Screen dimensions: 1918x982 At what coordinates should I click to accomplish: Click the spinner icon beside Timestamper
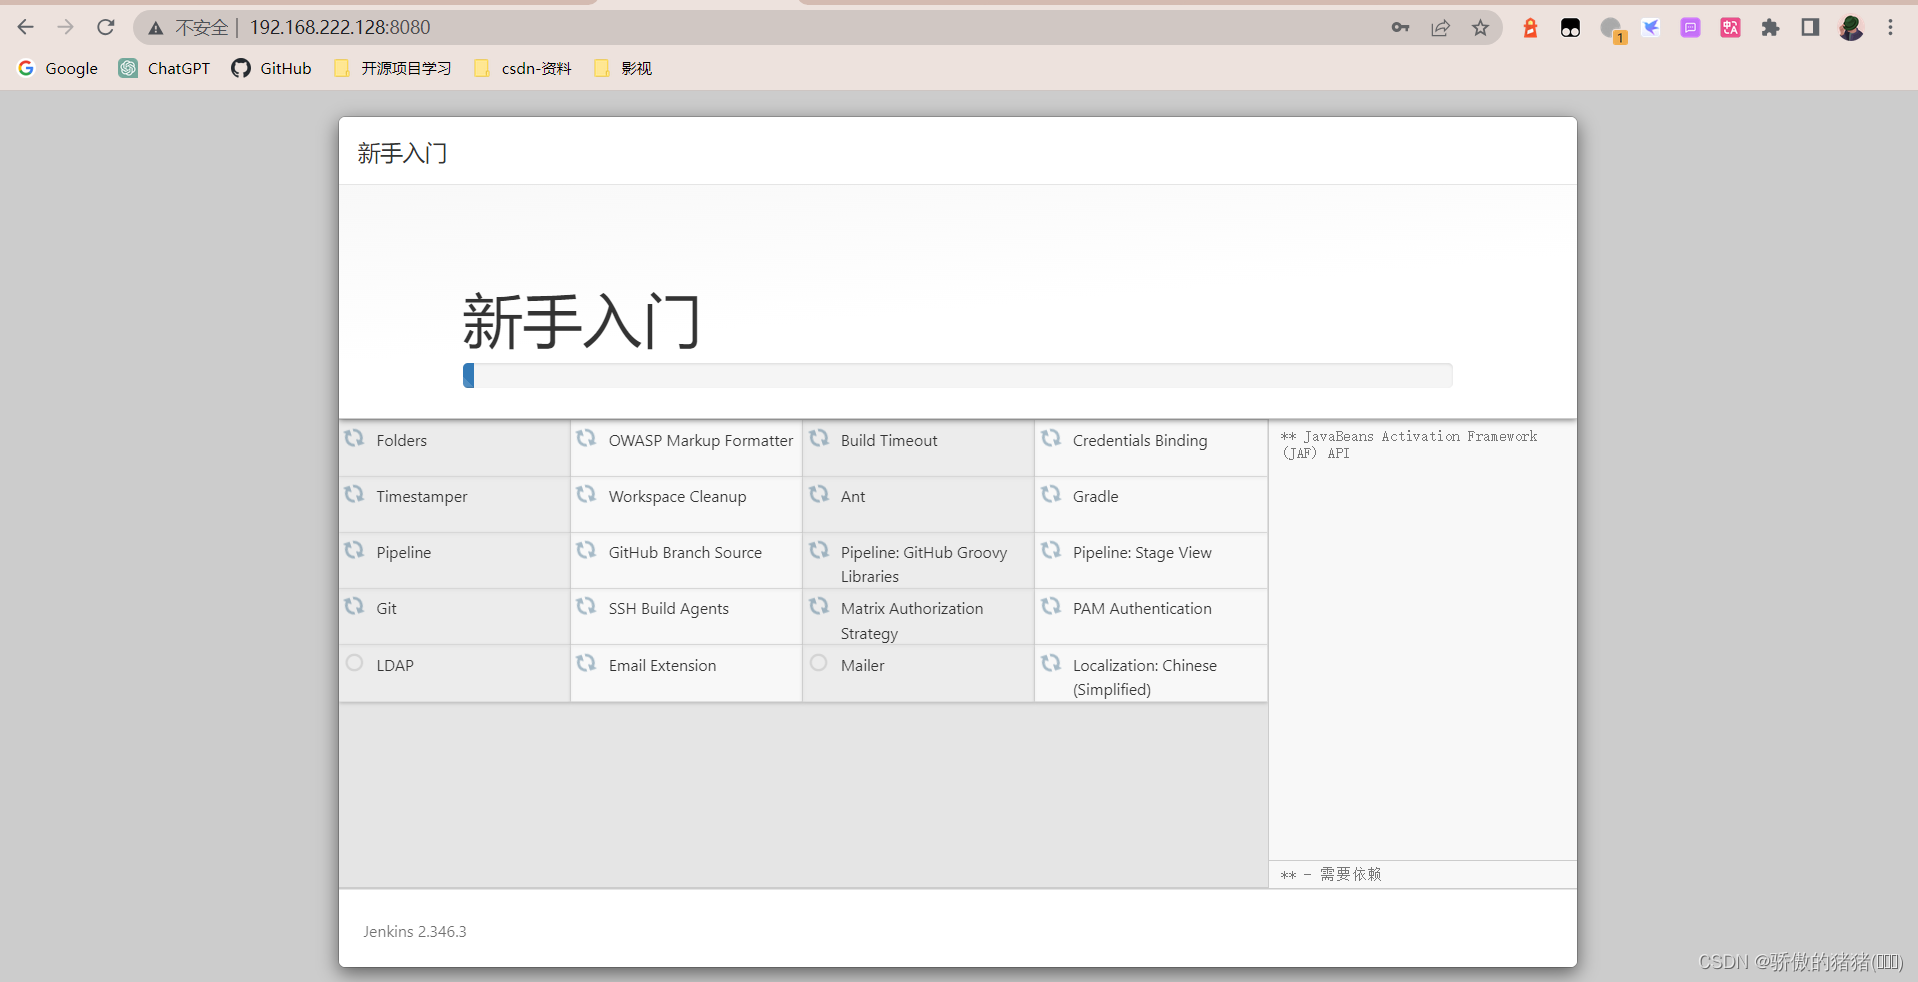click(354, 494)
